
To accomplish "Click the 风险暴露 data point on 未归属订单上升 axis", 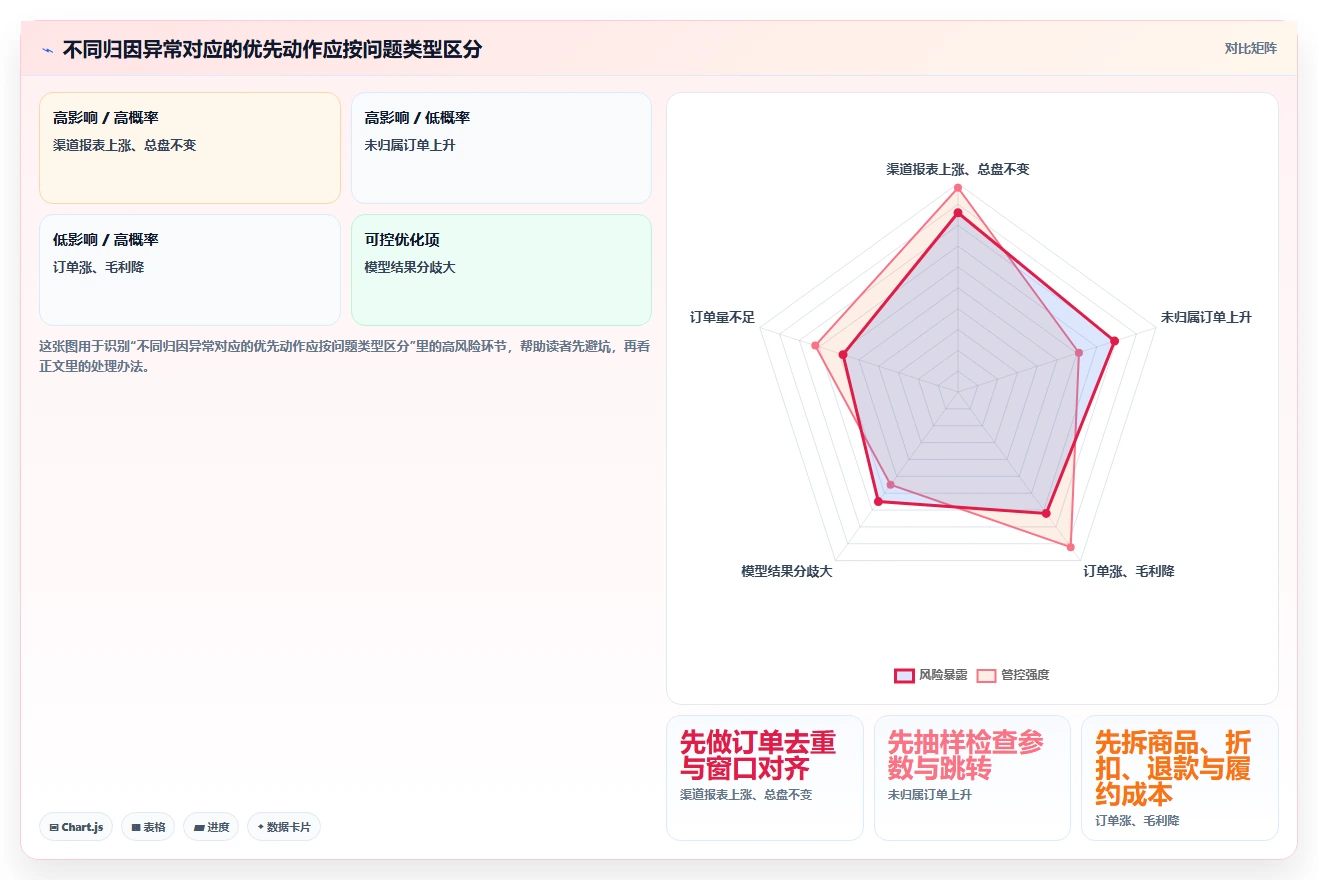I will click(x=1114, y=340).
